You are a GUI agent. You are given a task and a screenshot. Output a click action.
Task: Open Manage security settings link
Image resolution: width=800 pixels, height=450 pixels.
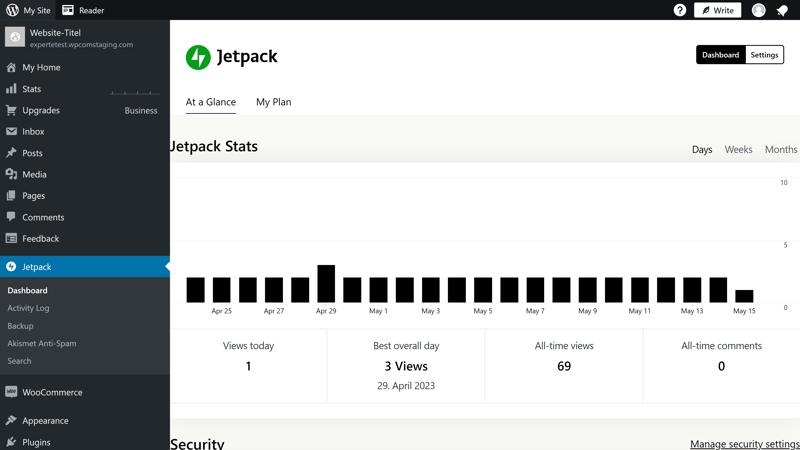tap(745, 444)
